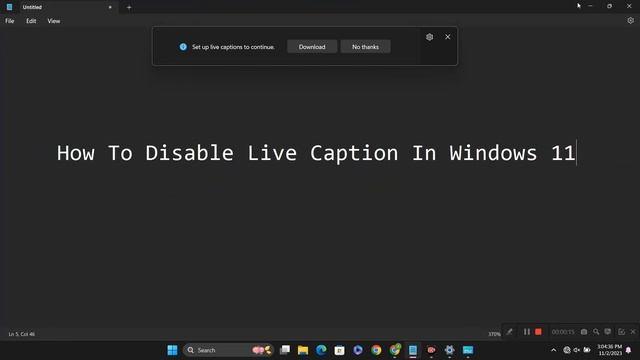Click the recorder magnifier zoom icon
This screenshot has height=360, width=640.
596,332
